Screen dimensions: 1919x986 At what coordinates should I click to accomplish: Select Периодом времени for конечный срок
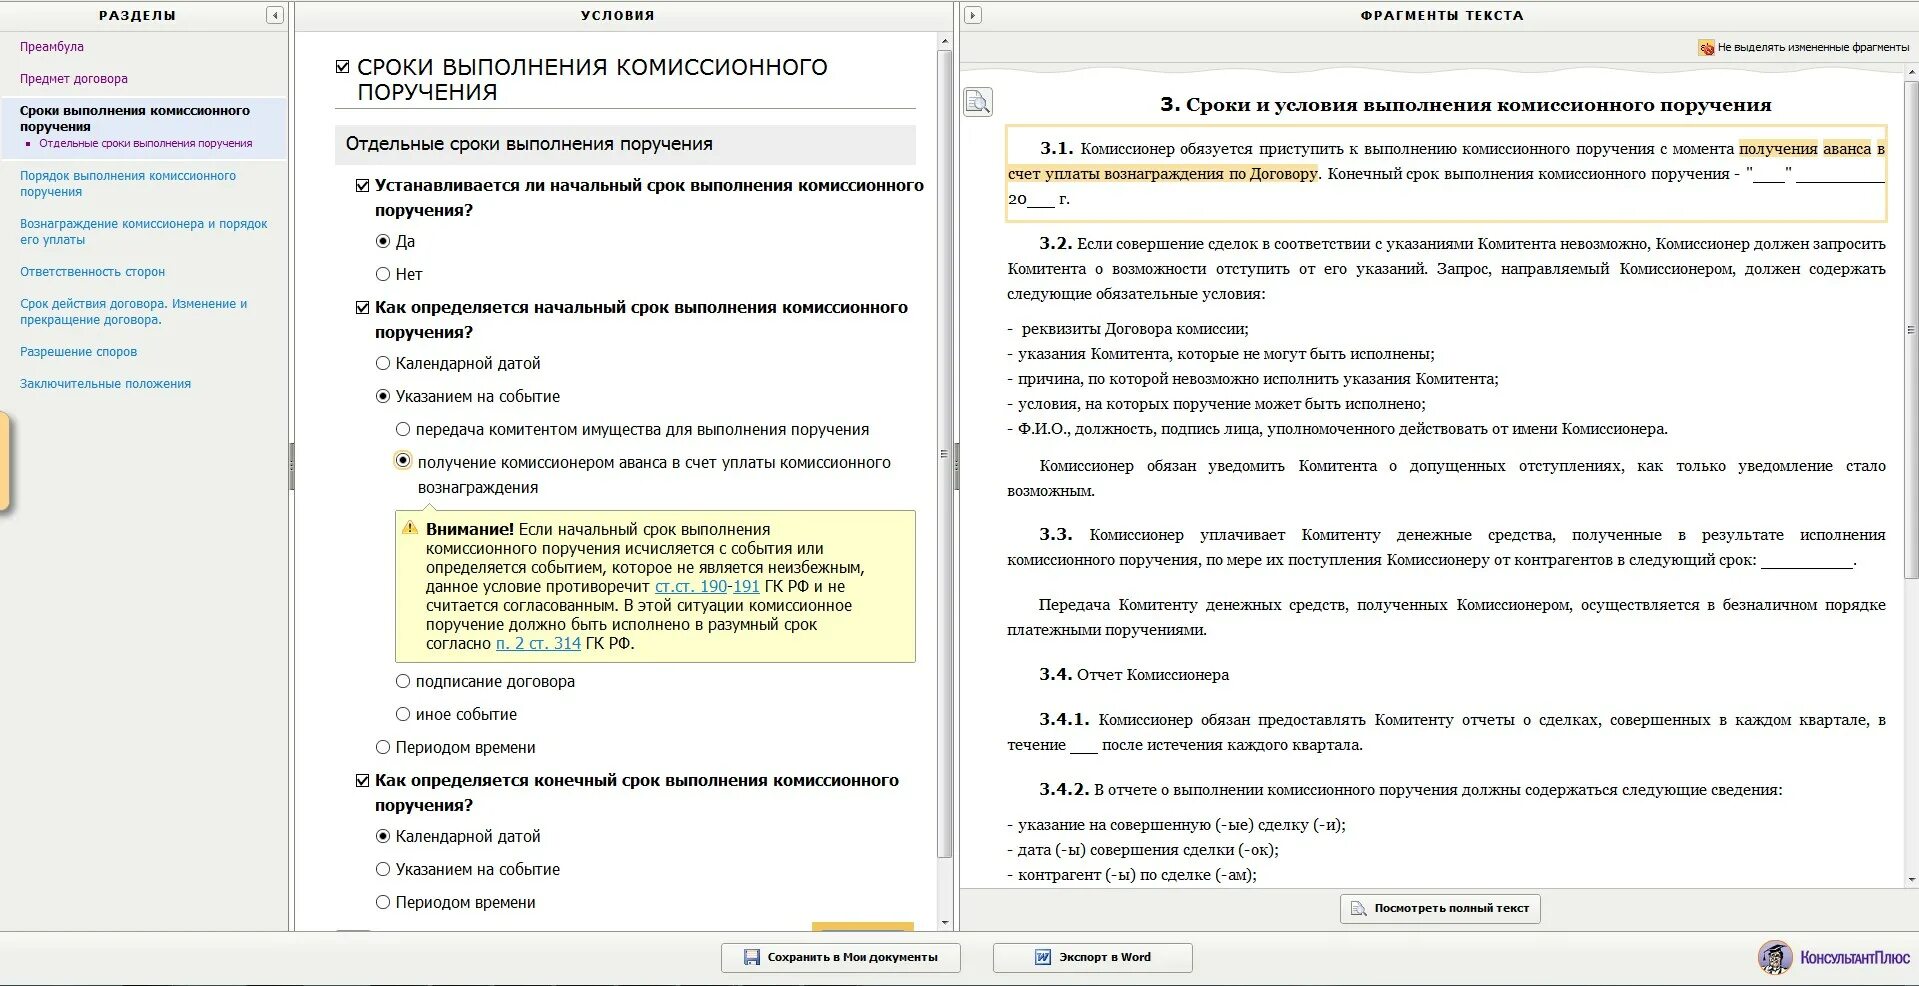pos(382,902)
